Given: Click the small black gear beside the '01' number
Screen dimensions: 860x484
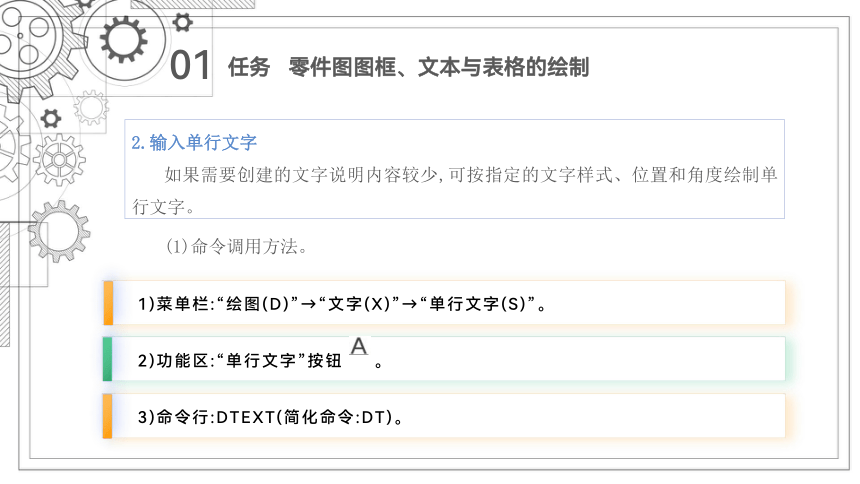Looking at the screenshot, I should 183,22.
